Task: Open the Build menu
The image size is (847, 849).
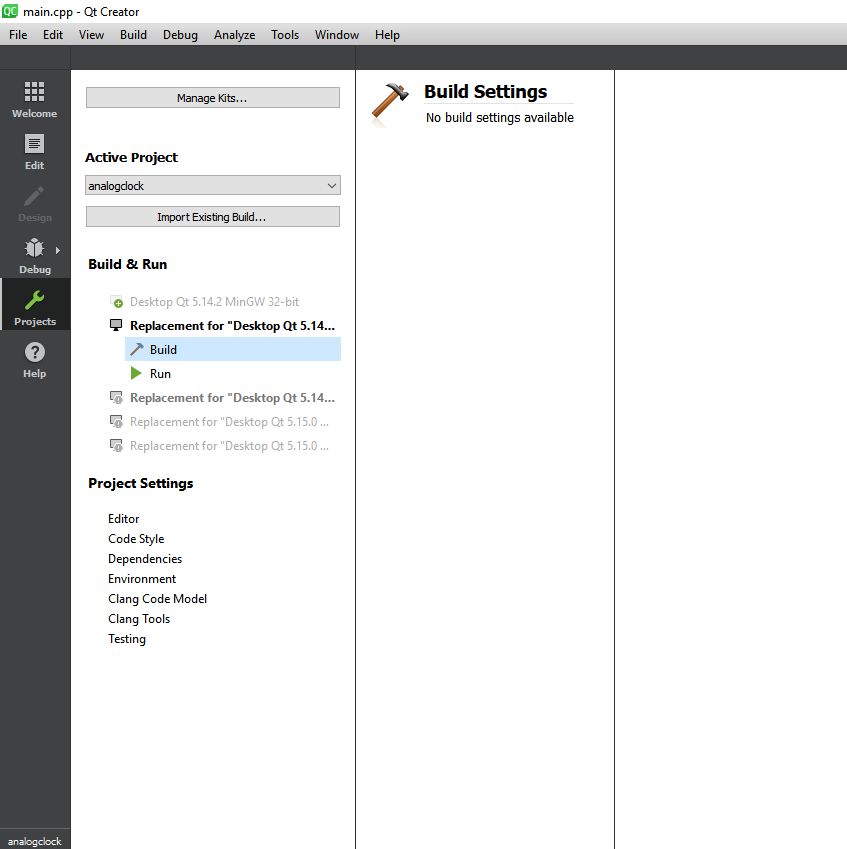Action: (133, 35)
